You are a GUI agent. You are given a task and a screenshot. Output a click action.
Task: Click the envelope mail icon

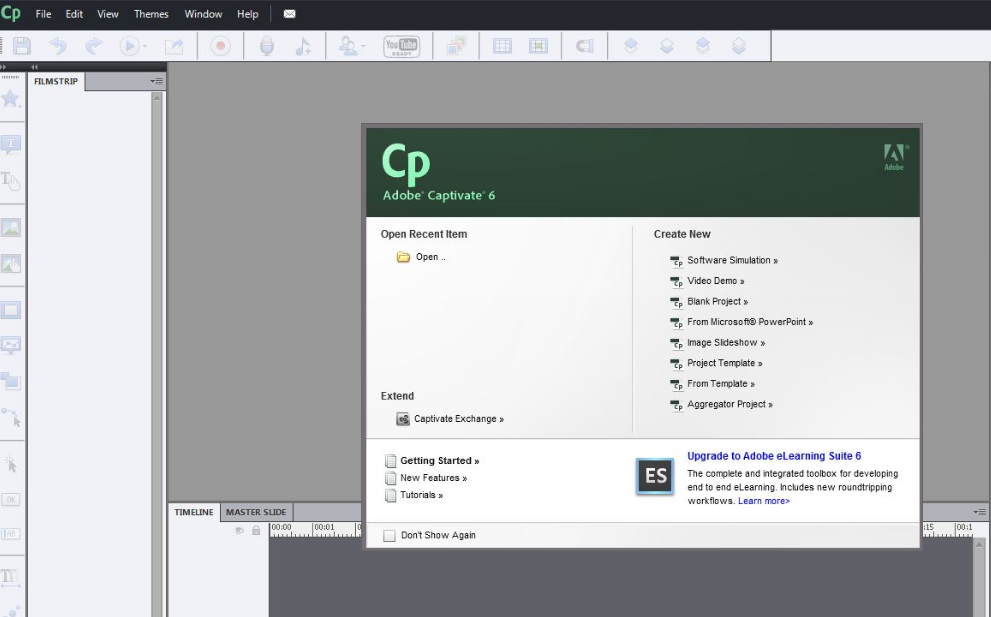[289, 14]
